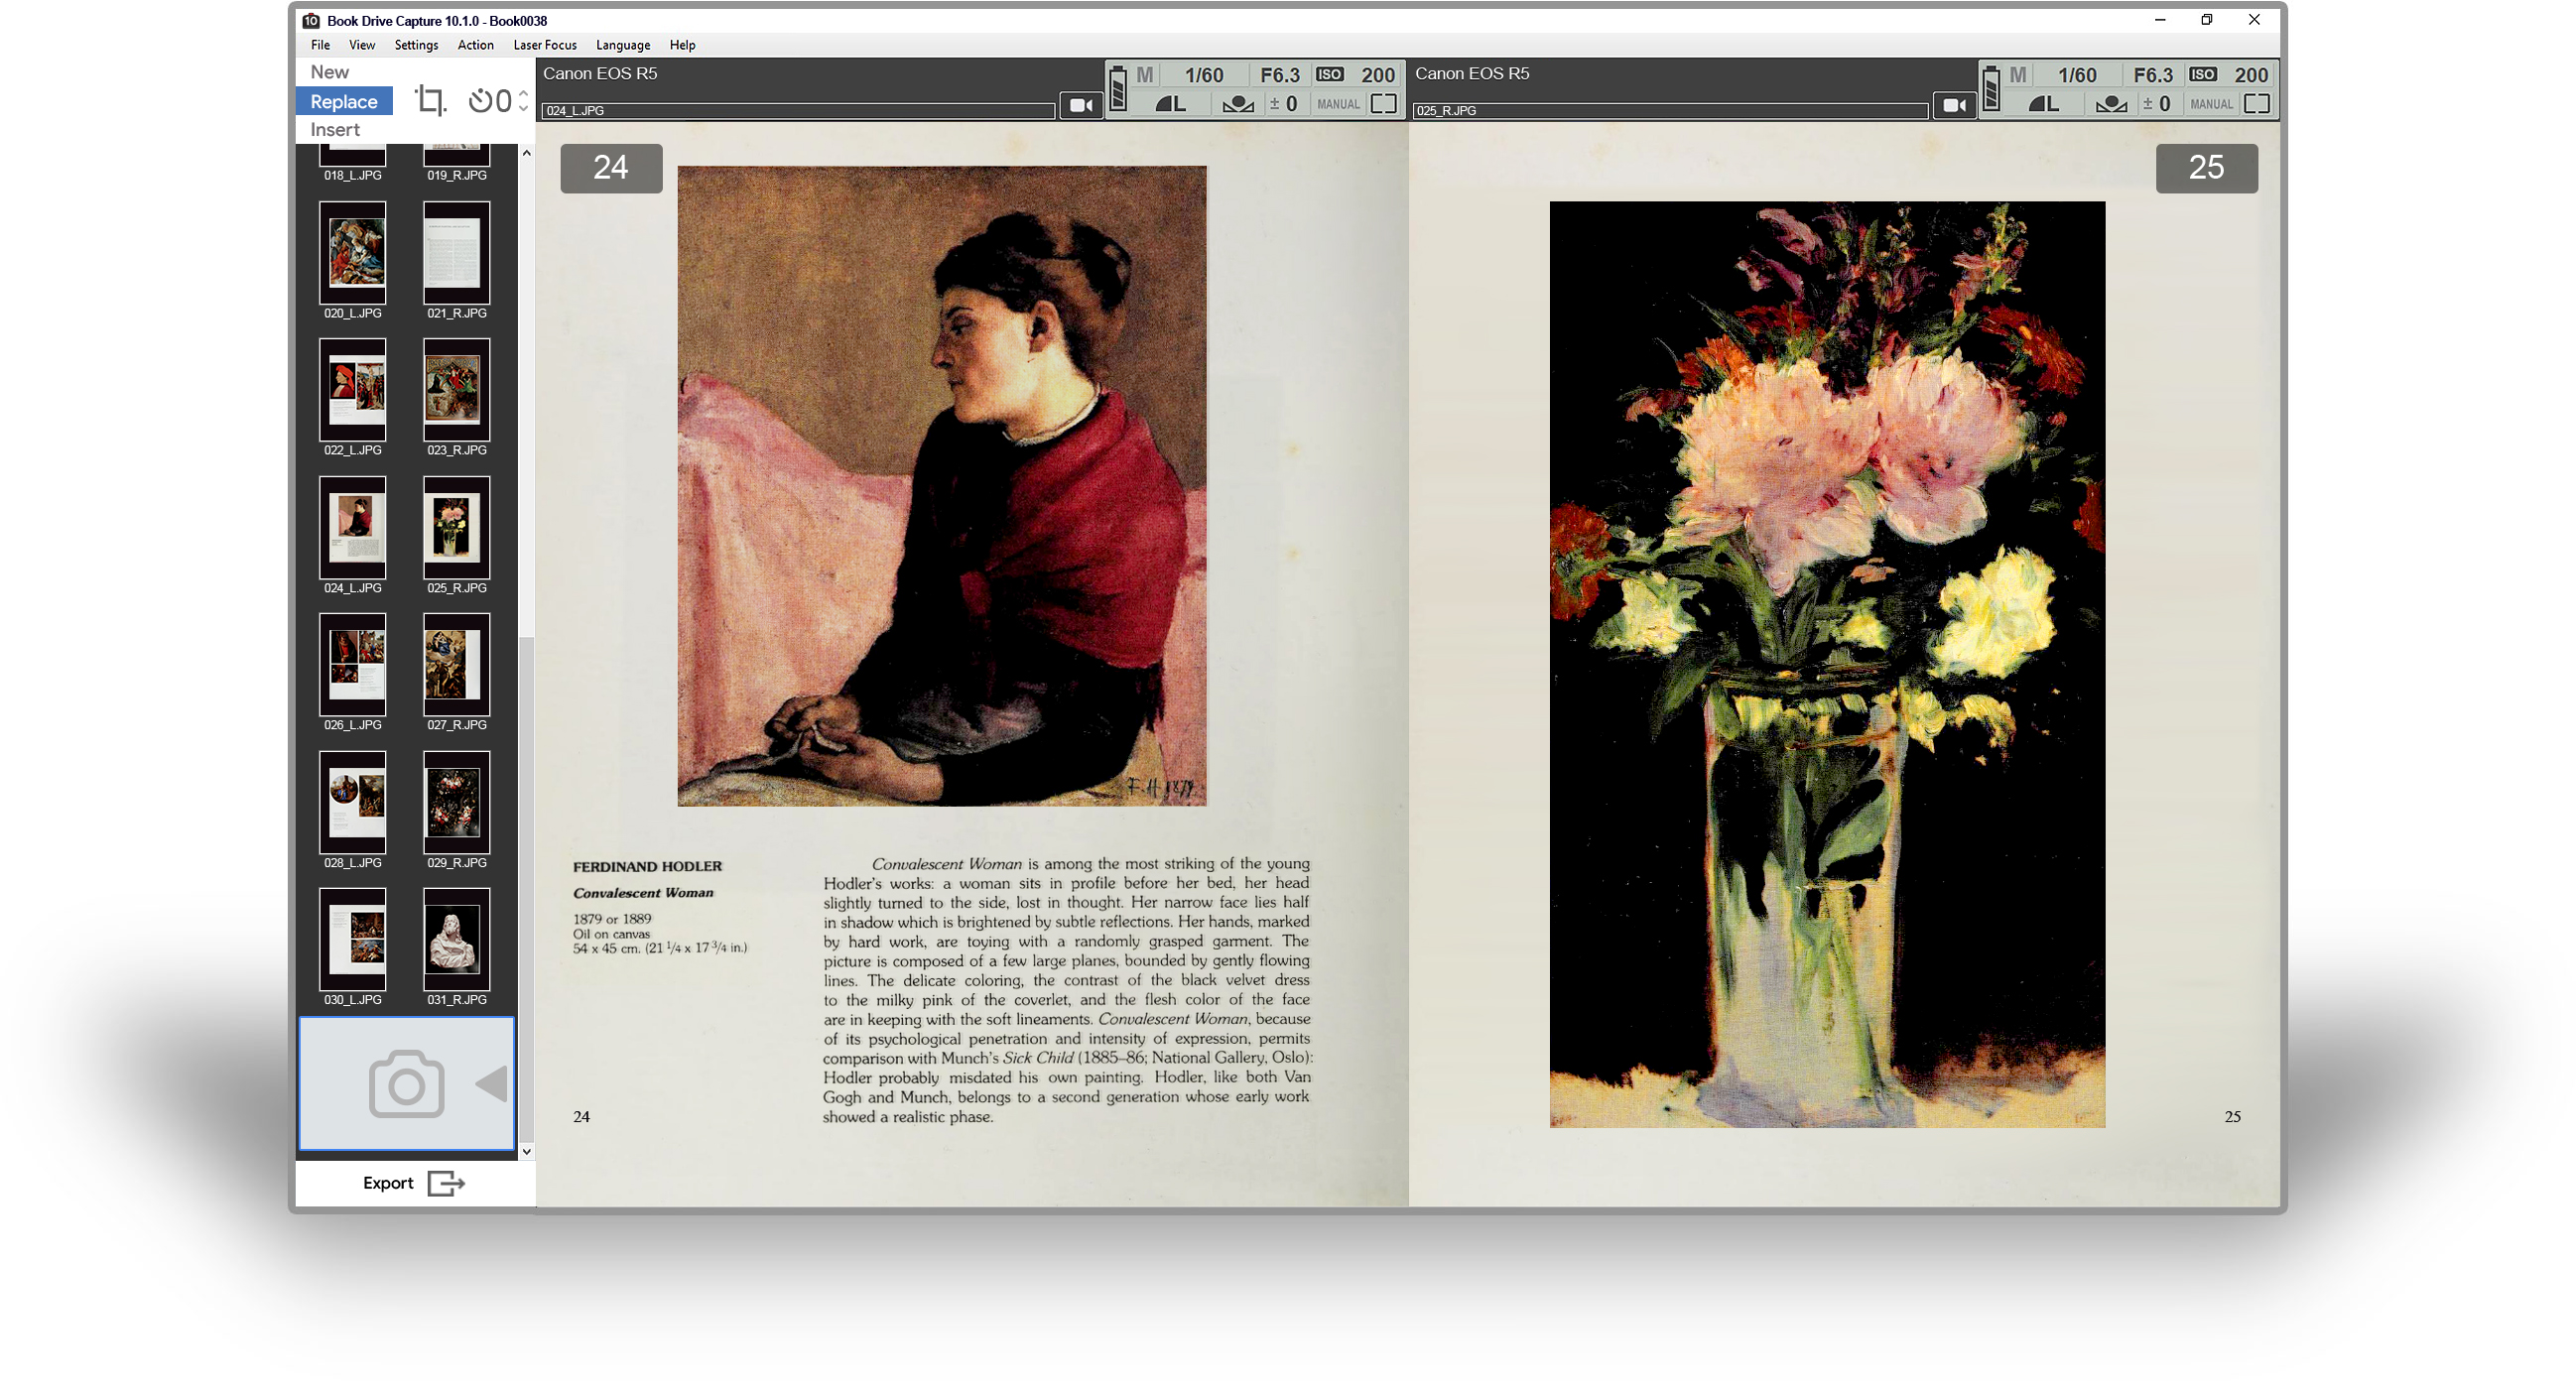
Task: Select the crop tool icon
Action: point(430,100)
